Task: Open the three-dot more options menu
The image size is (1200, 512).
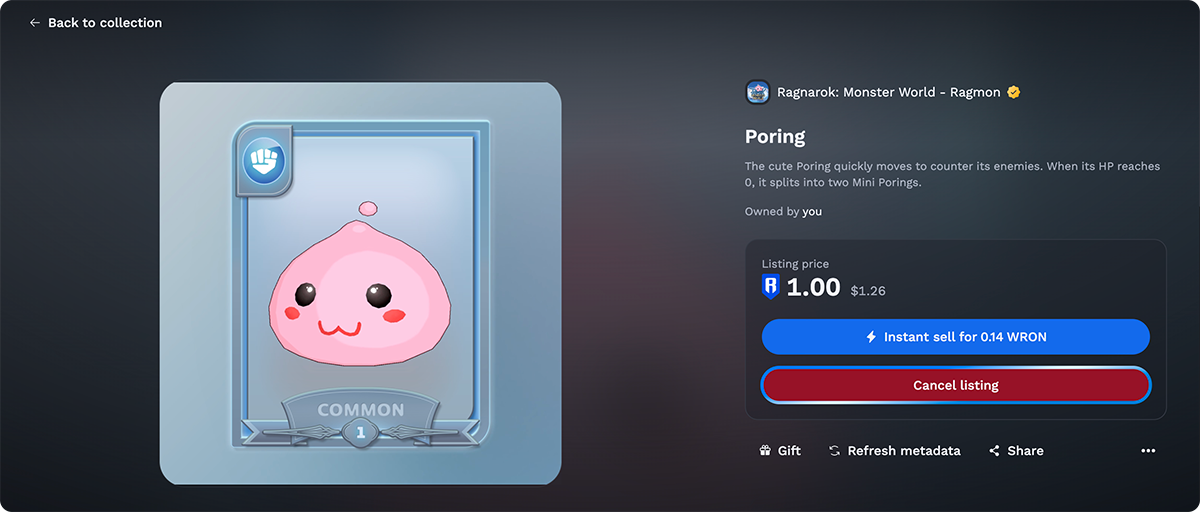Action: (x=1148, y=451)
